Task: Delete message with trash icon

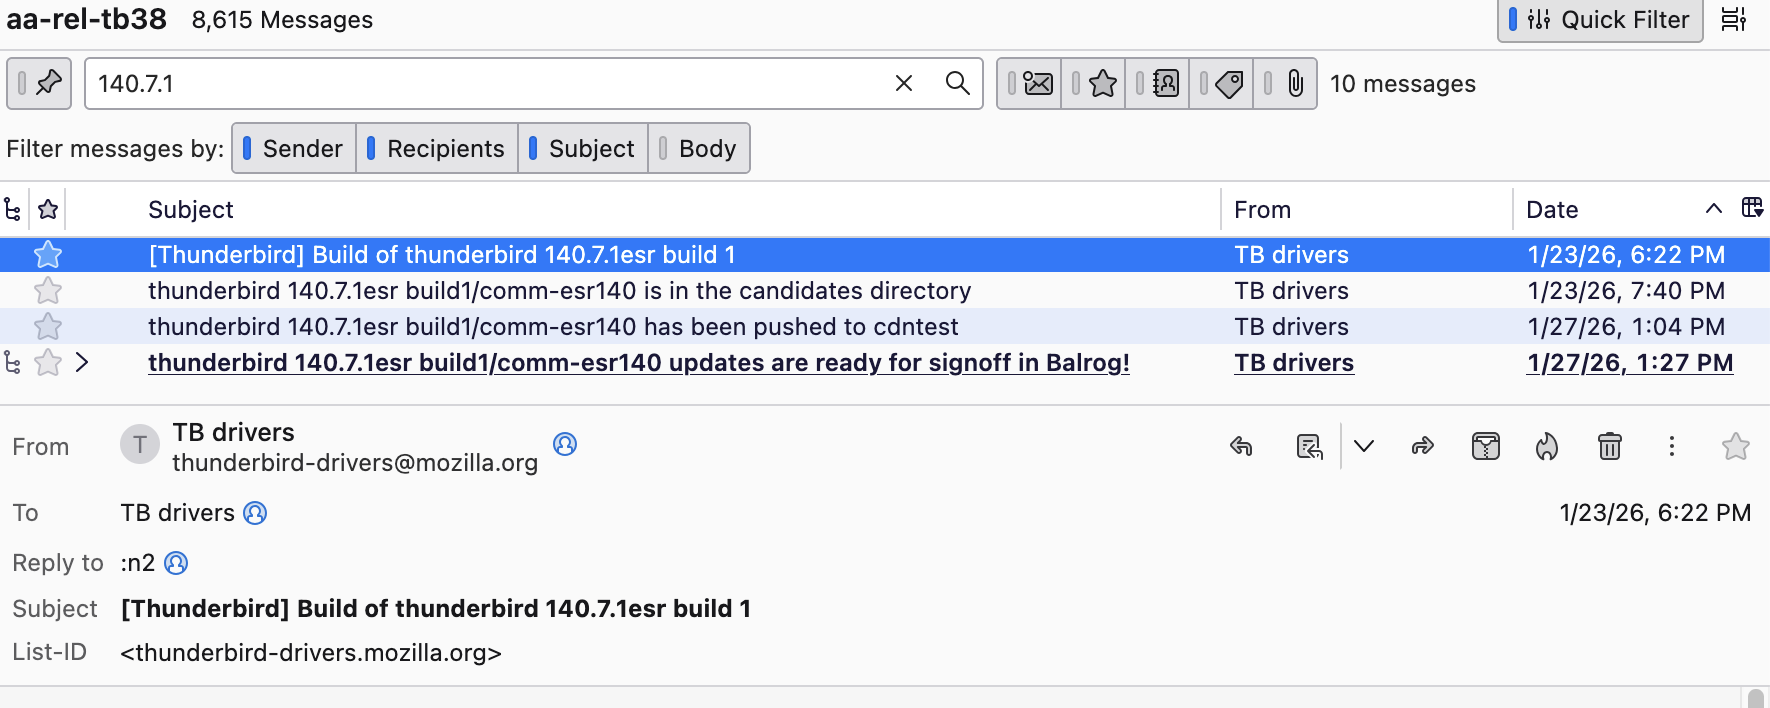Action: click(x=1609, y=446)
